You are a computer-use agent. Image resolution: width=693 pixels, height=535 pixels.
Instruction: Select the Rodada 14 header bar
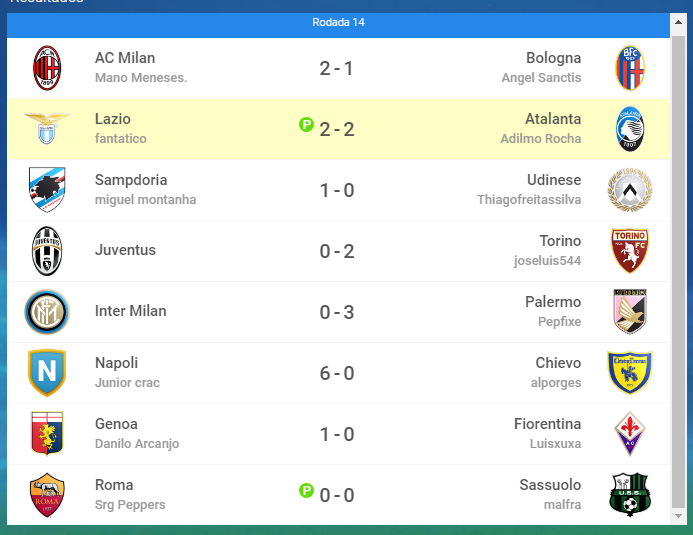pos(339,25)
